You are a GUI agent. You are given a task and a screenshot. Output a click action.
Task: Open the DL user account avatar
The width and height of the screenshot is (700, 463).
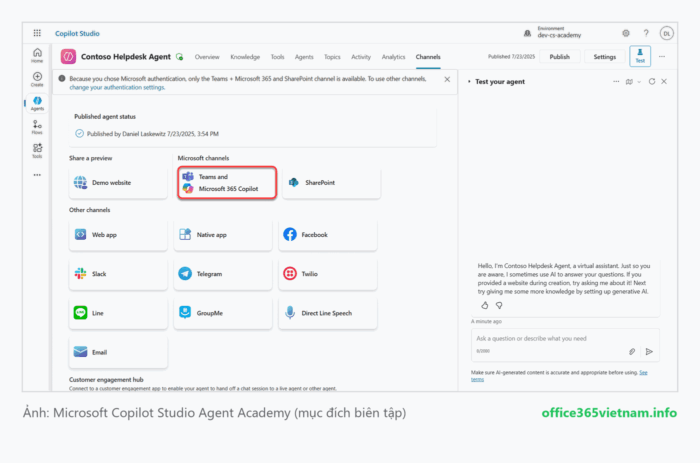(x=667, y=33)
